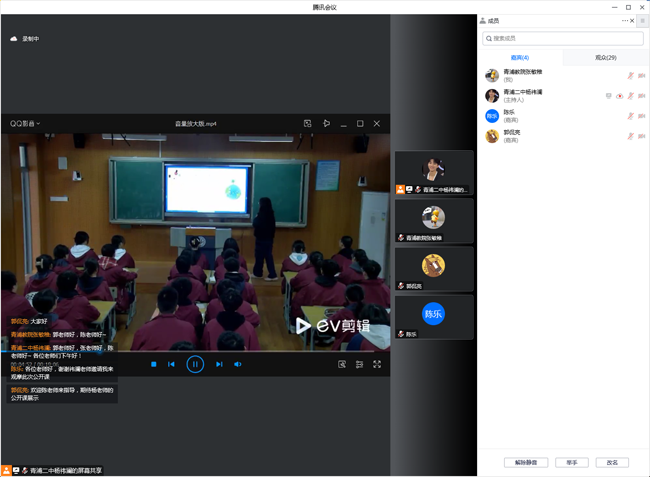Focus the 搜索成员 search field

(563, 39)
